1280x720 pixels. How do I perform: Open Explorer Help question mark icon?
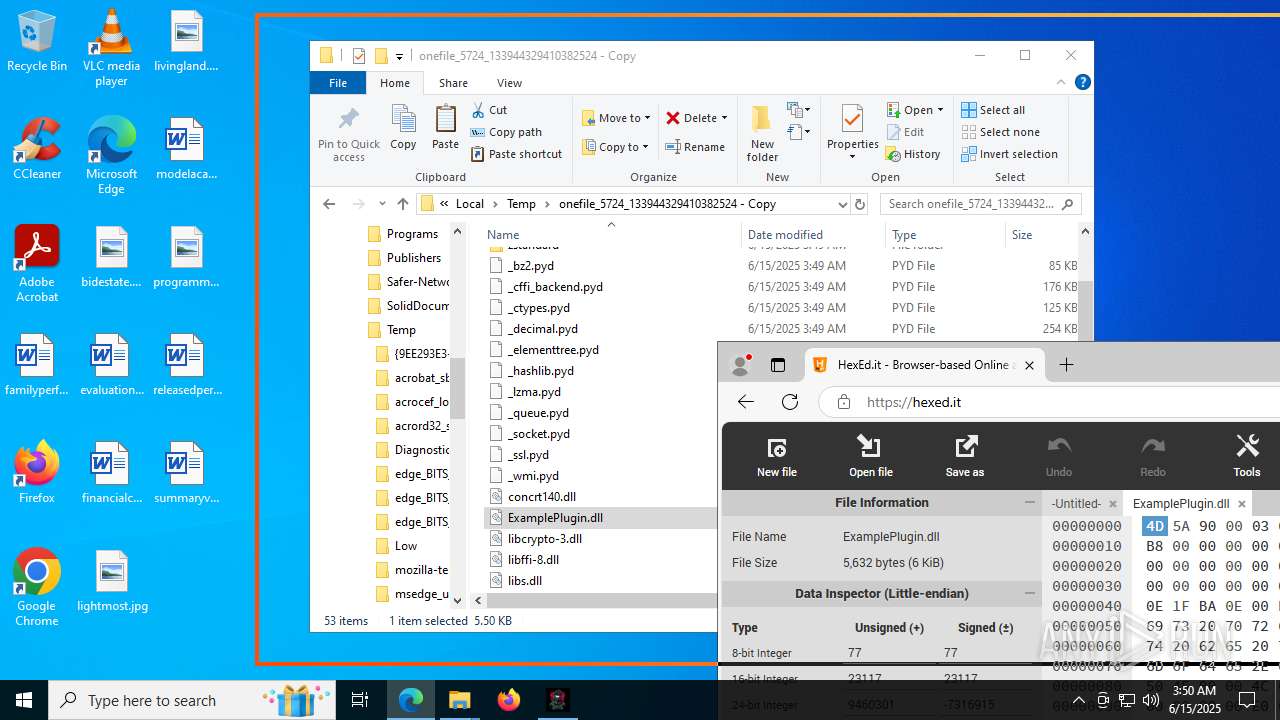pyautogui.click(x=1082, y=83)
